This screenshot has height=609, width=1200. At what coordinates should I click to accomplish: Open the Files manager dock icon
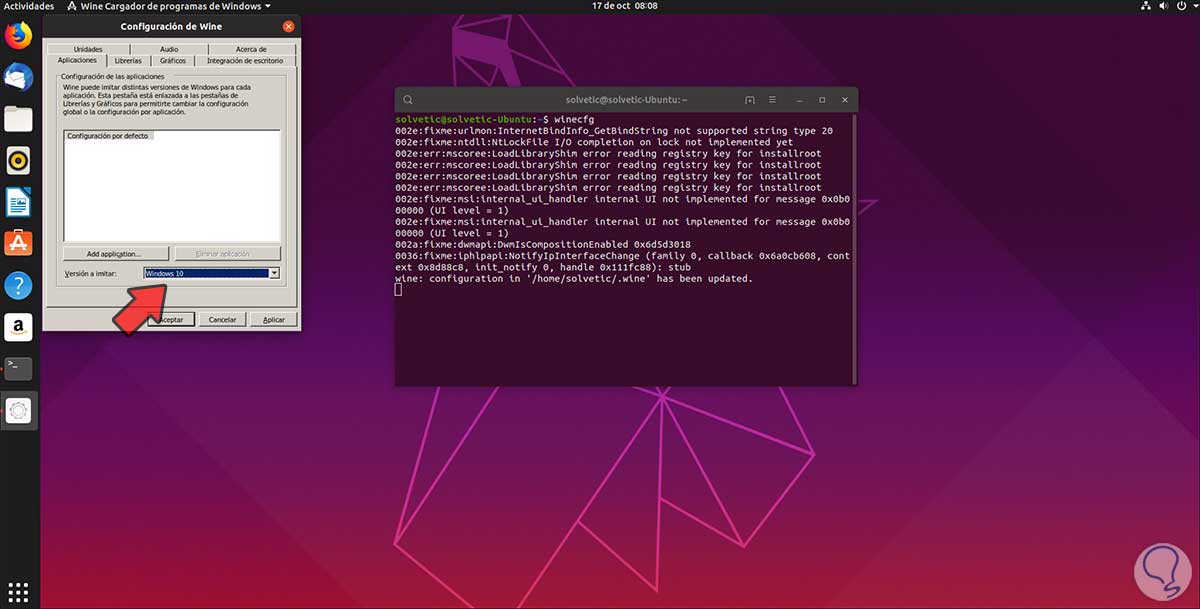[19, 119]
